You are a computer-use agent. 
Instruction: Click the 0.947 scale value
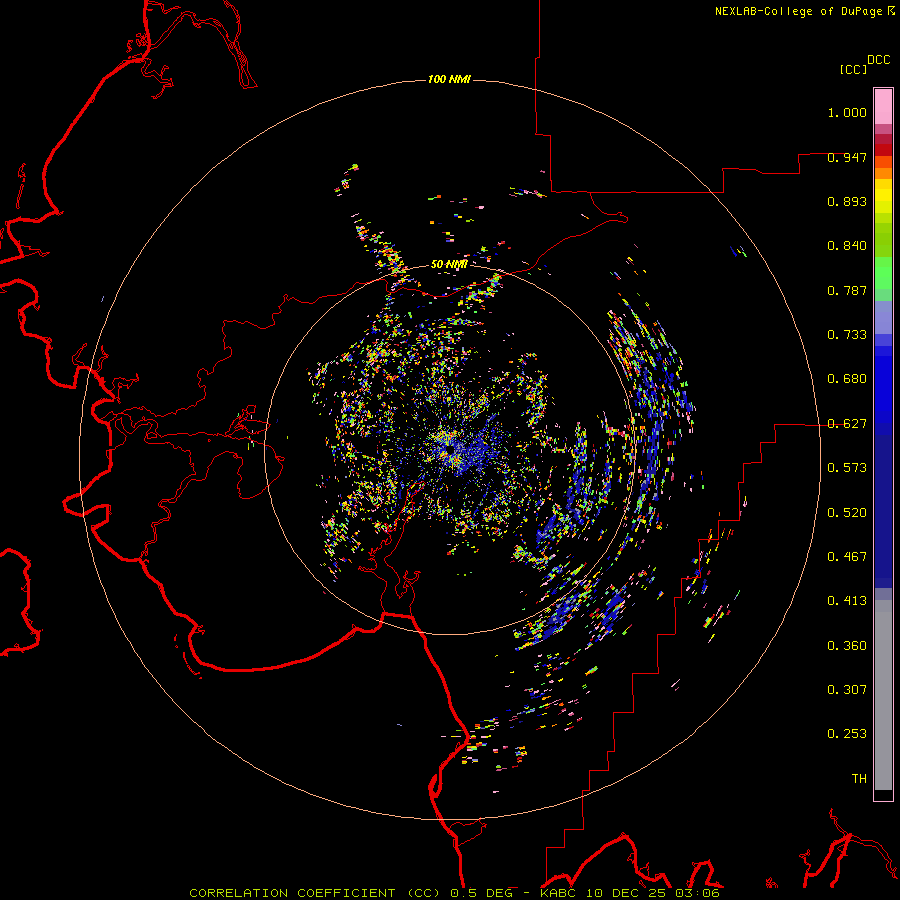pos(847,157)
